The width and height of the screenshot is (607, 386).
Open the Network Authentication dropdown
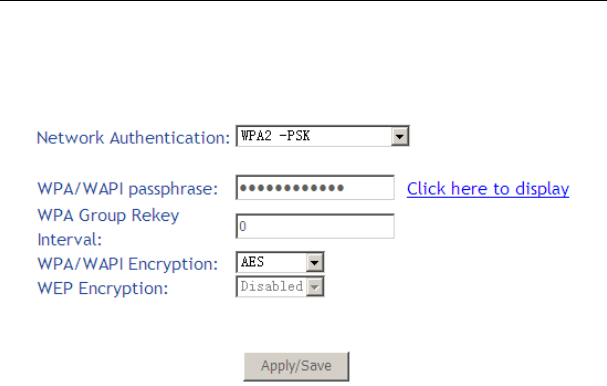point(322,136)
